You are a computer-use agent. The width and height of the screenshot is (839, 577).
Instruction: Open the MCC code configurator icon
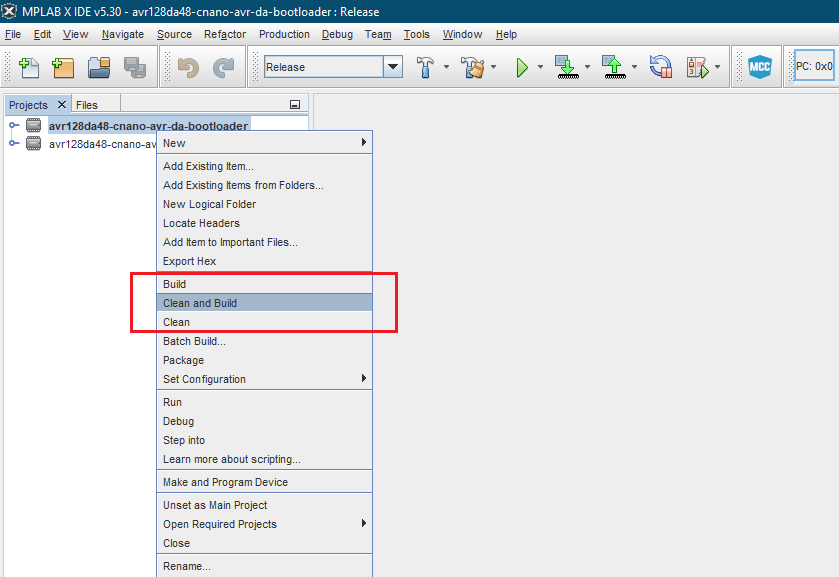(x=760, y=67)
